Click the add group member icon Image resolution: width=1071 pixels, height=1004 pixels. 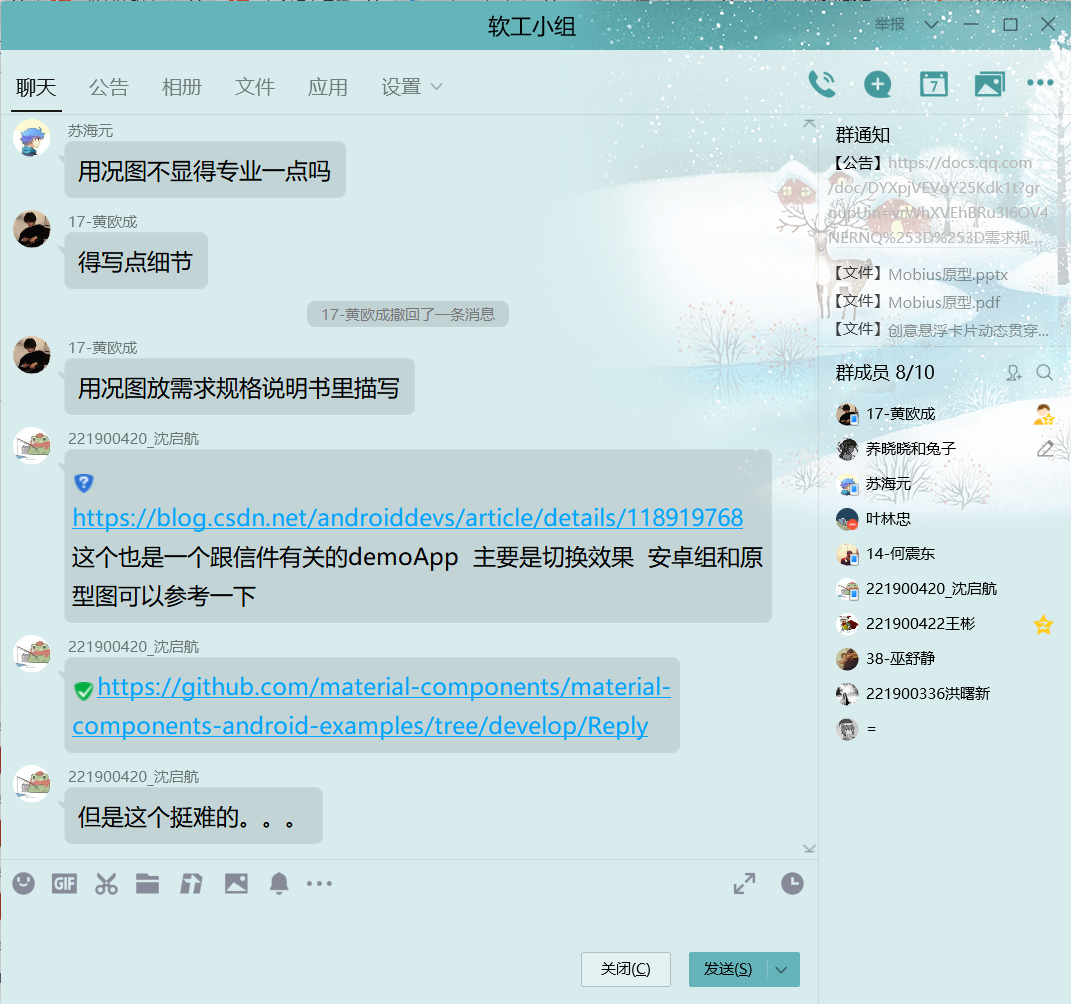tap(1014, 373)
